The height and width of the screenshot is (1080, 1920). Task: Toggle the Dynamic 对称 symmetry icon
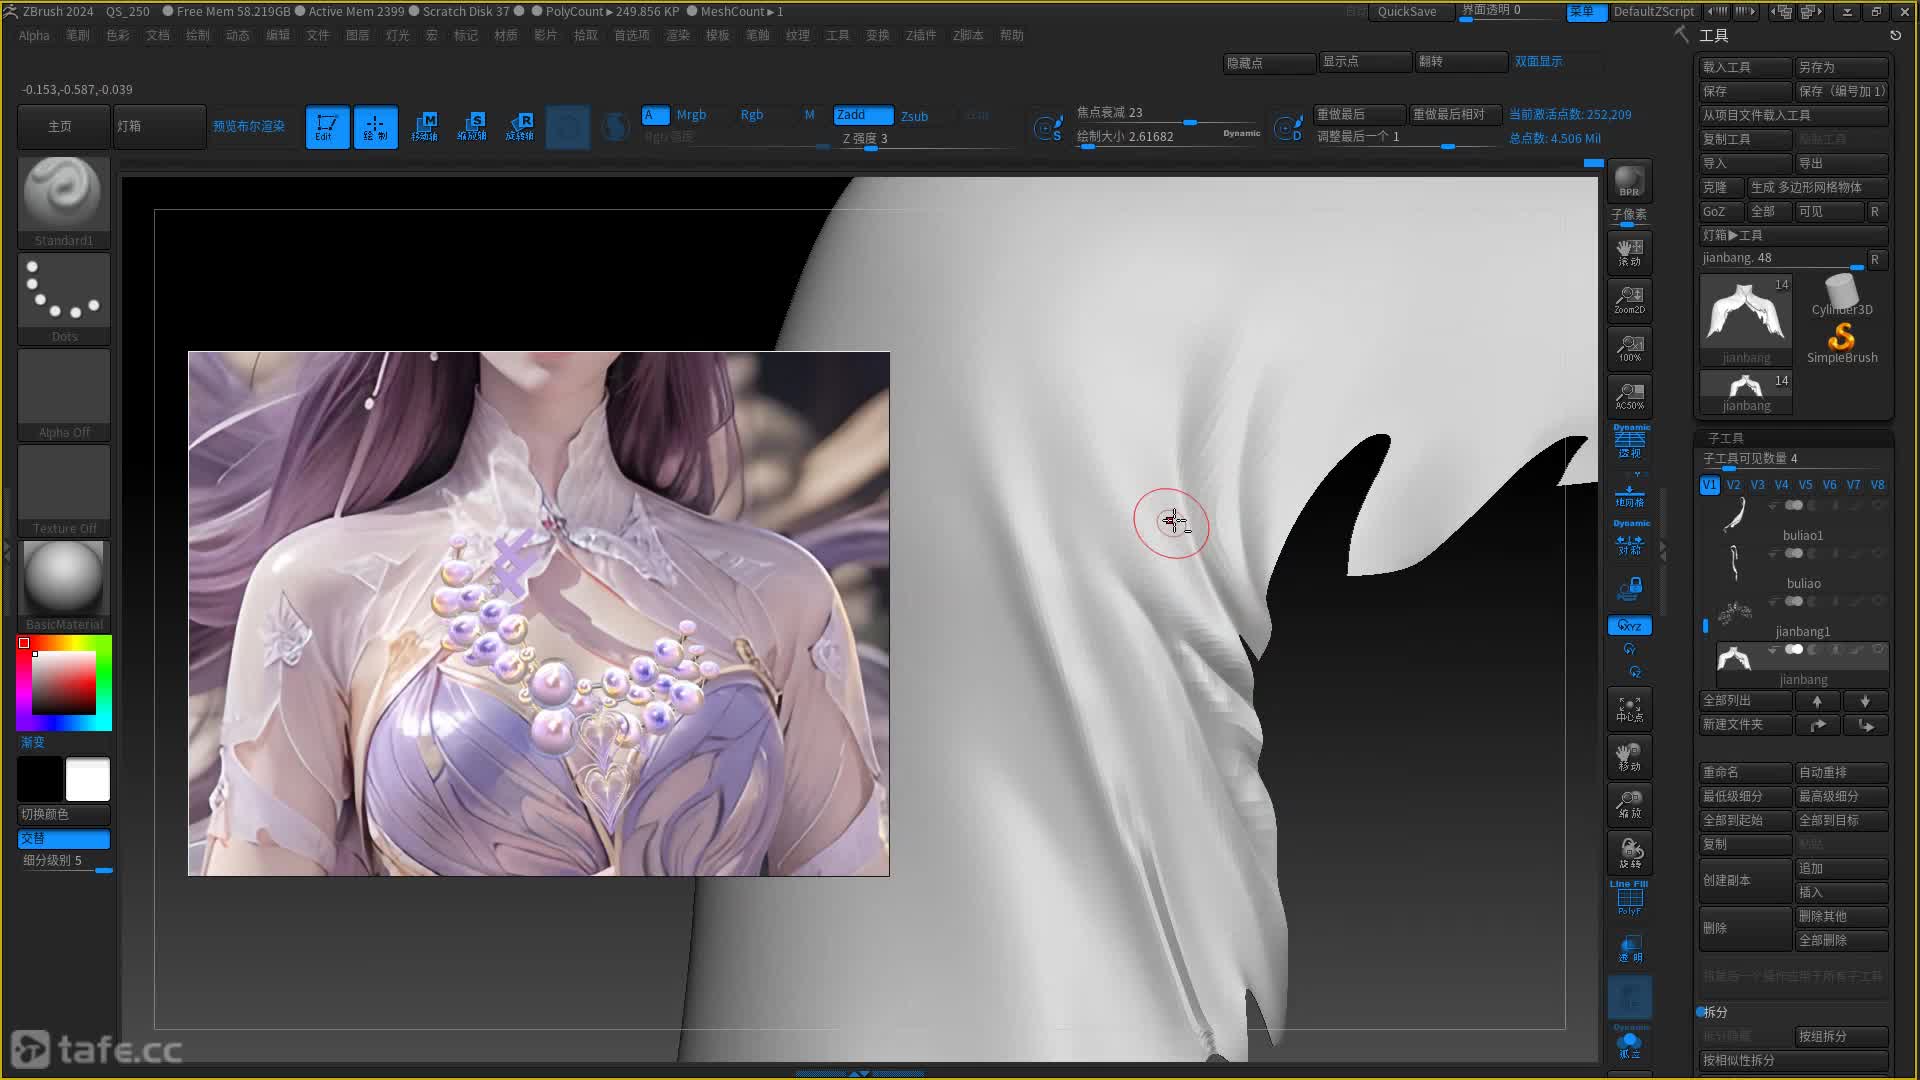[1630, 539]
